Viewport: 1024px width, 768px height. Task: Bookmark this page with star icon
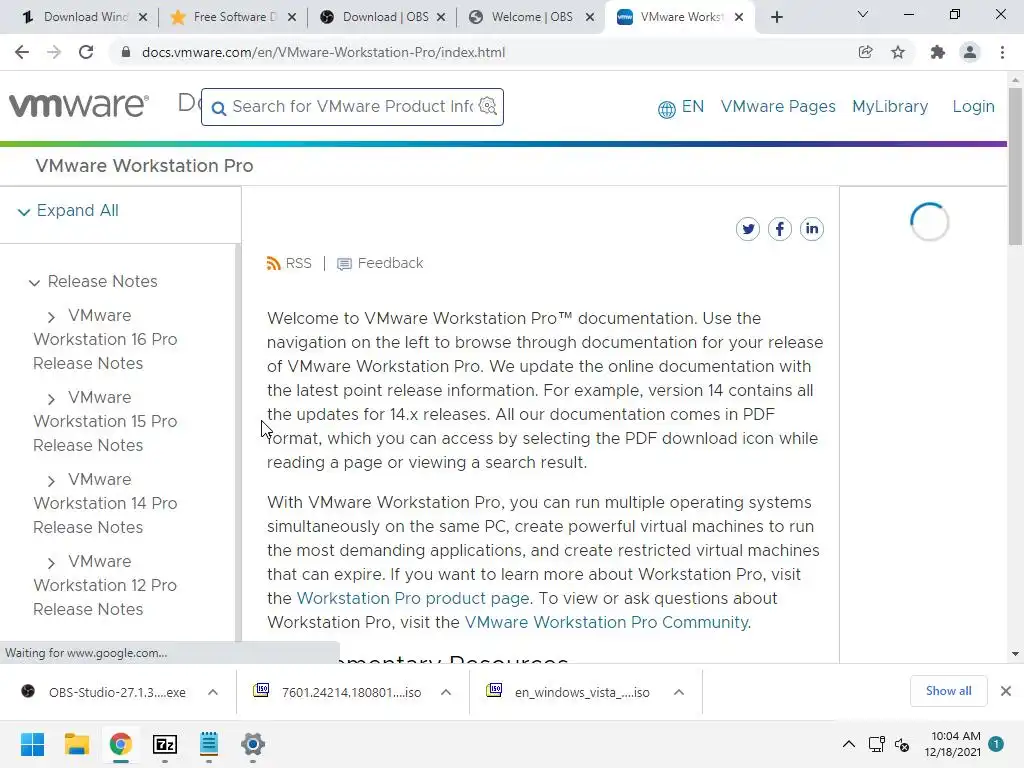[x=898, y=52]
